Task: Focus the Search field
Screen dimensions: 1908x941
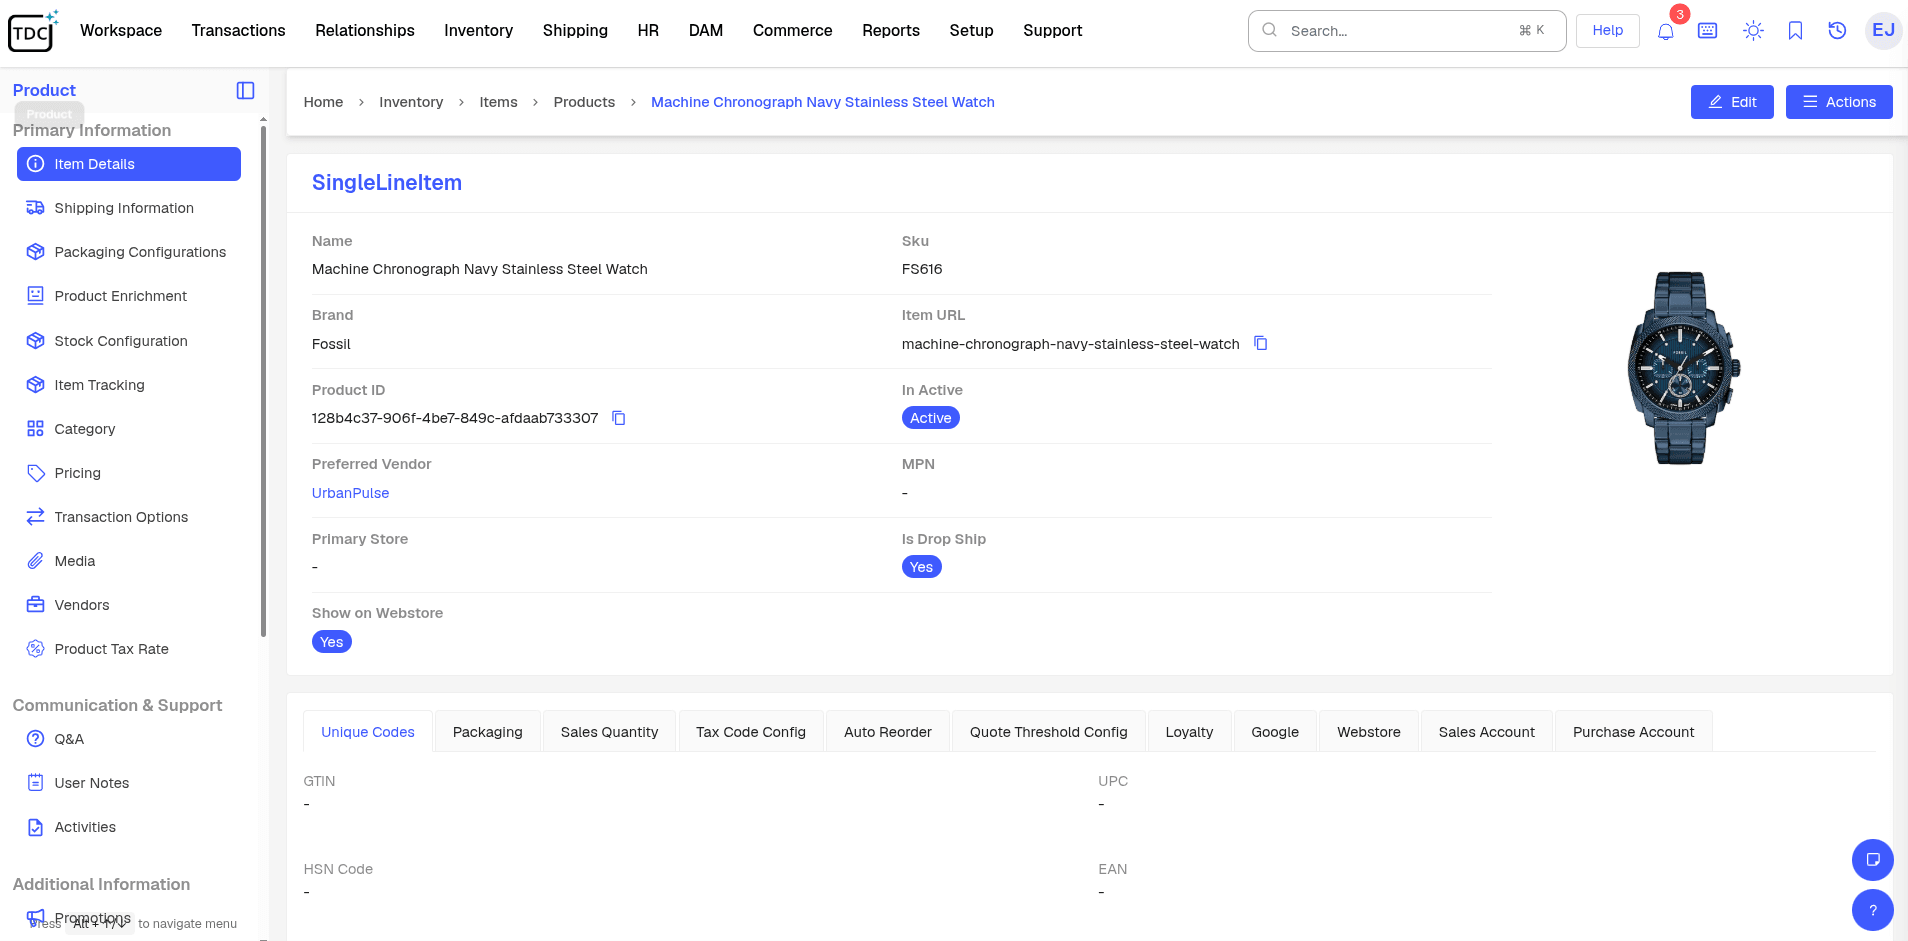Action: tap(1407, 31)
